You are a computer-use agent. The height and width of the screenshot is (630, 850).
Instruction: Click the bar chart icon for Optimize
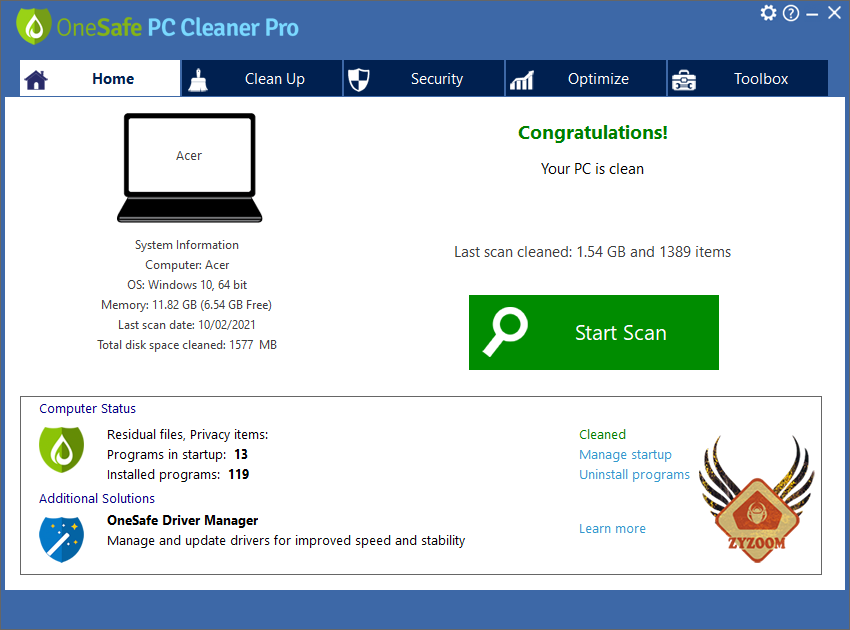pos(521,80)
